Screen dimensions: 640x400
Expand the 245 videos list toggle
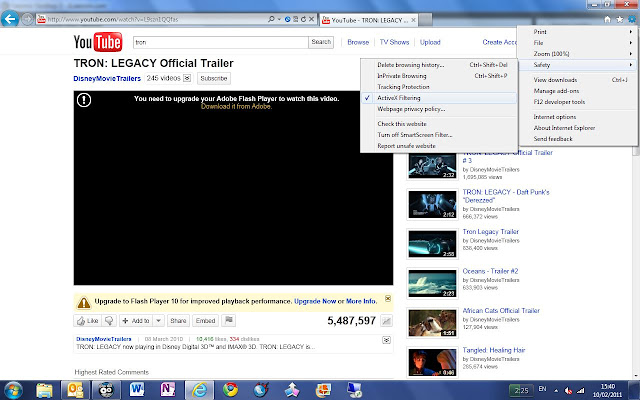point(187,78)
